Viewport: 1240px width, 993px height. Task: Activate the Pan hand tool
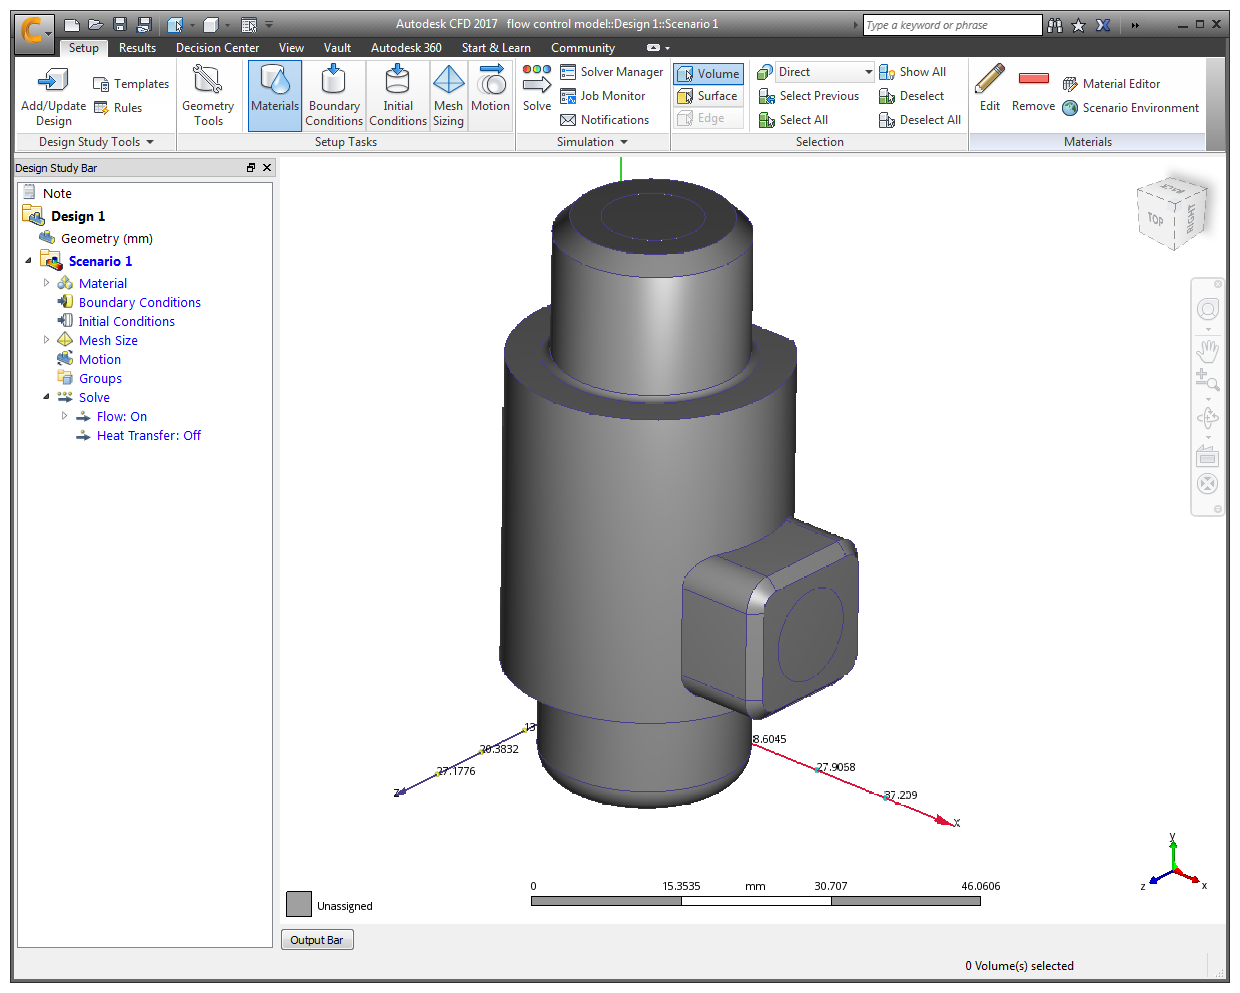click(1208, 350)
